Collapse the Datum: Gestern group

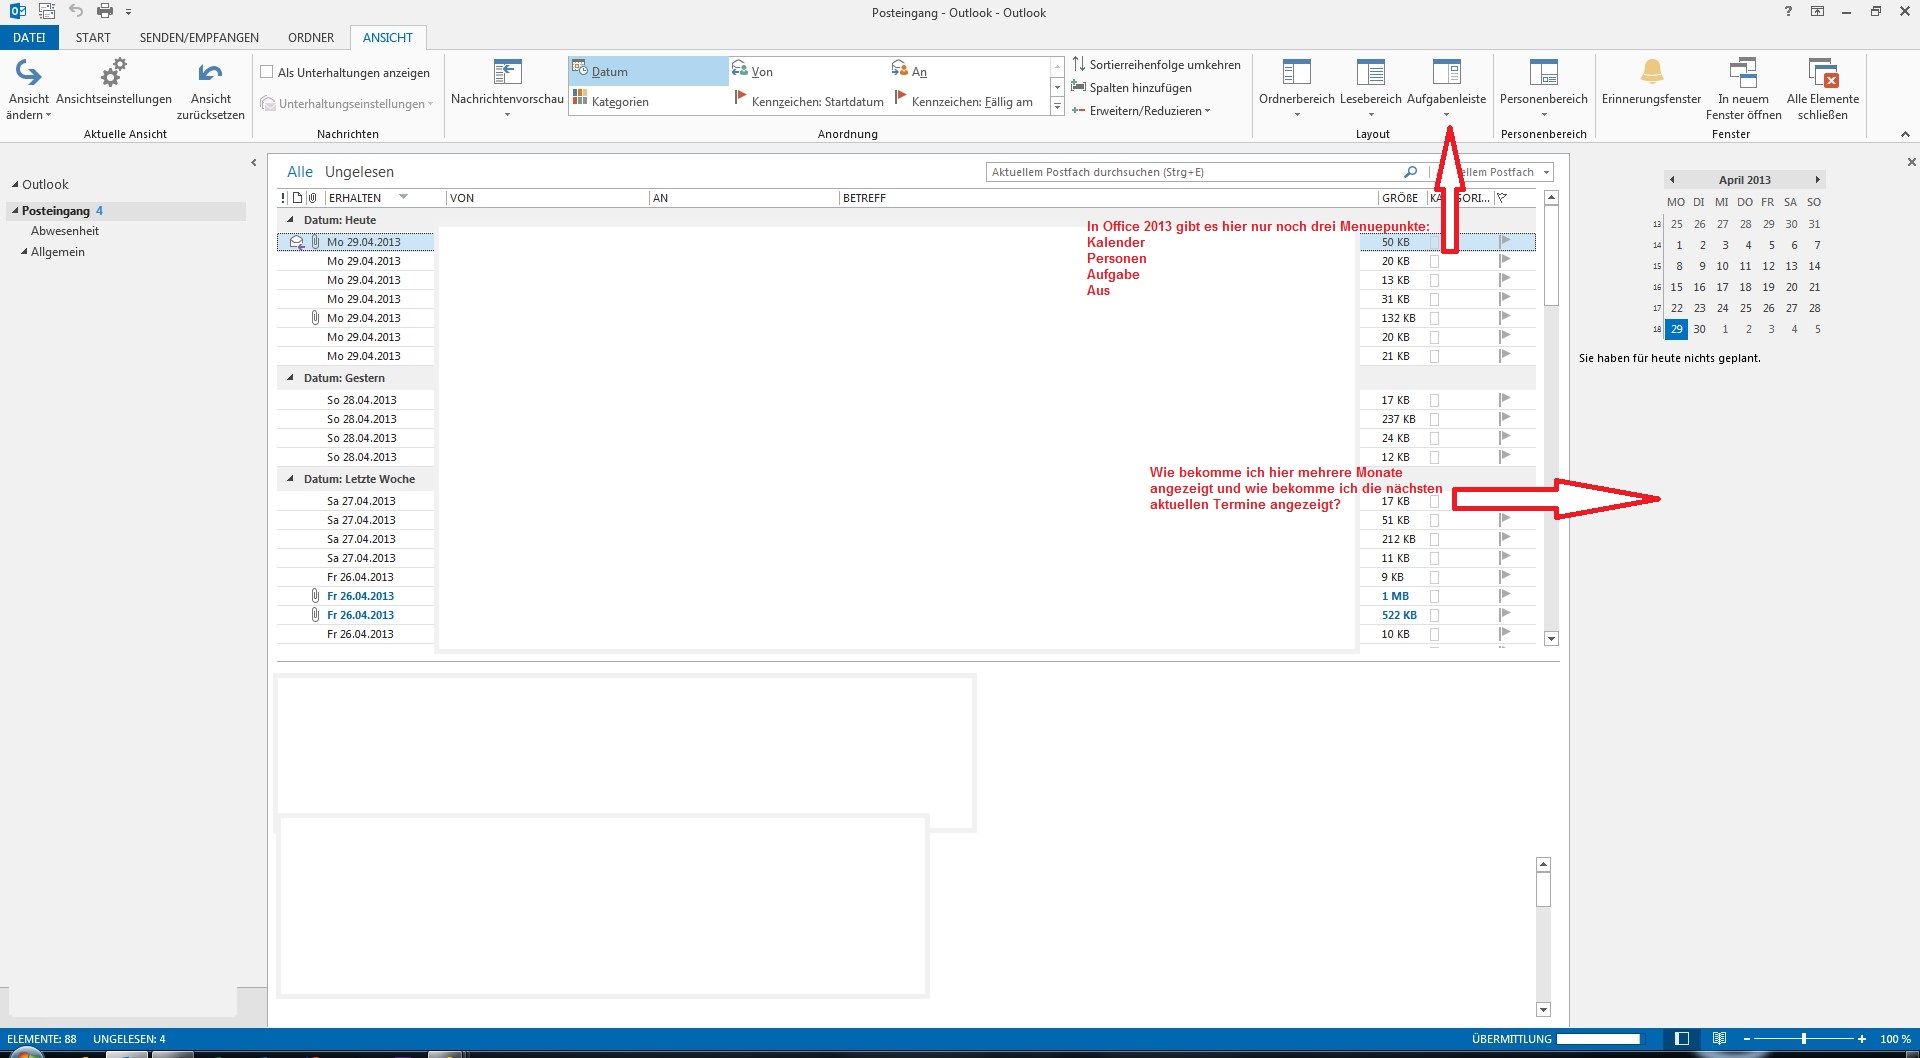click(291, 378)
